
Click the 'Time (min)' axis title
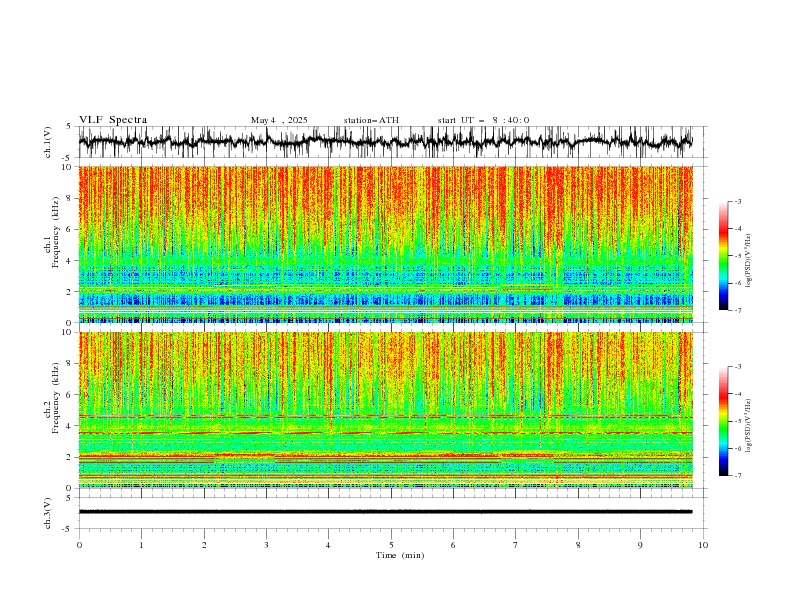click(400, 555)
